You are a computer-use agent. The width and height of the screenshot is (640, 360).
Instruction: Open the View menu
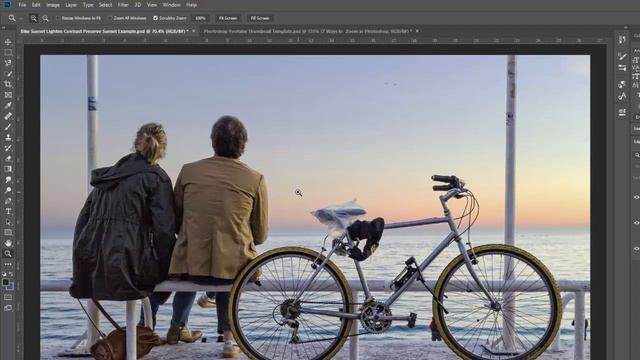click(x=151, y=5)
